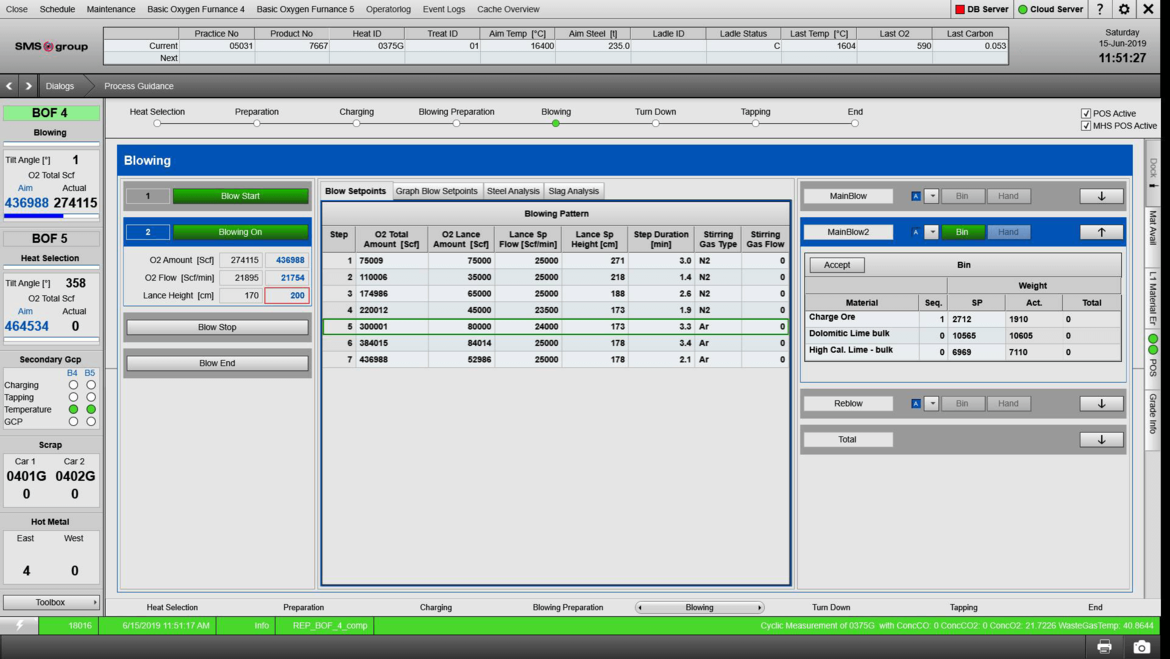The image size is (1170, 659).
Task: Toggle POS Active checkbox
Action: [1086, 113]
